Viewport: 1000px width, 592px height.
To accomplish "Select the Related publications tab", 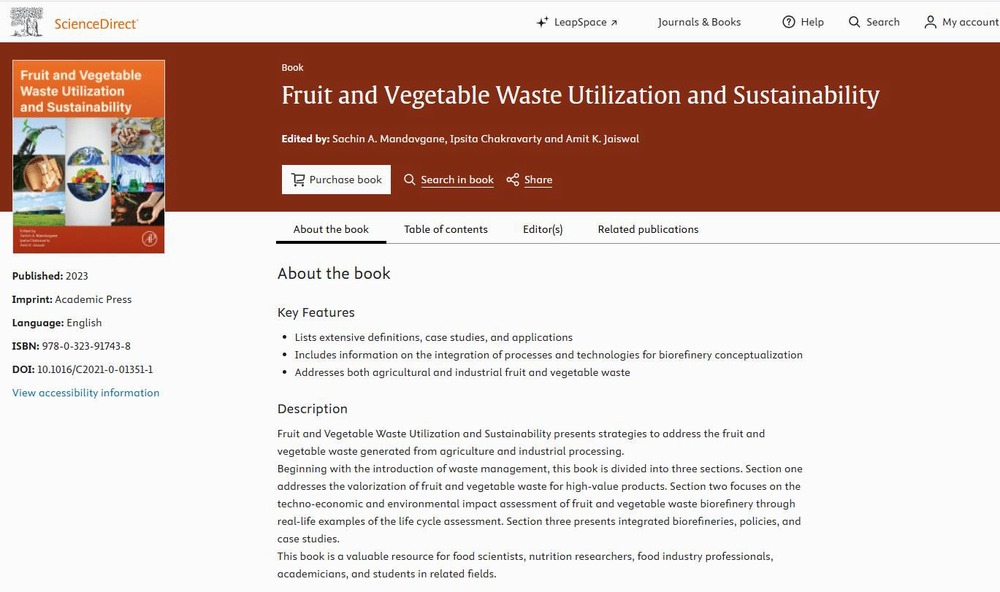I will 648,230.
